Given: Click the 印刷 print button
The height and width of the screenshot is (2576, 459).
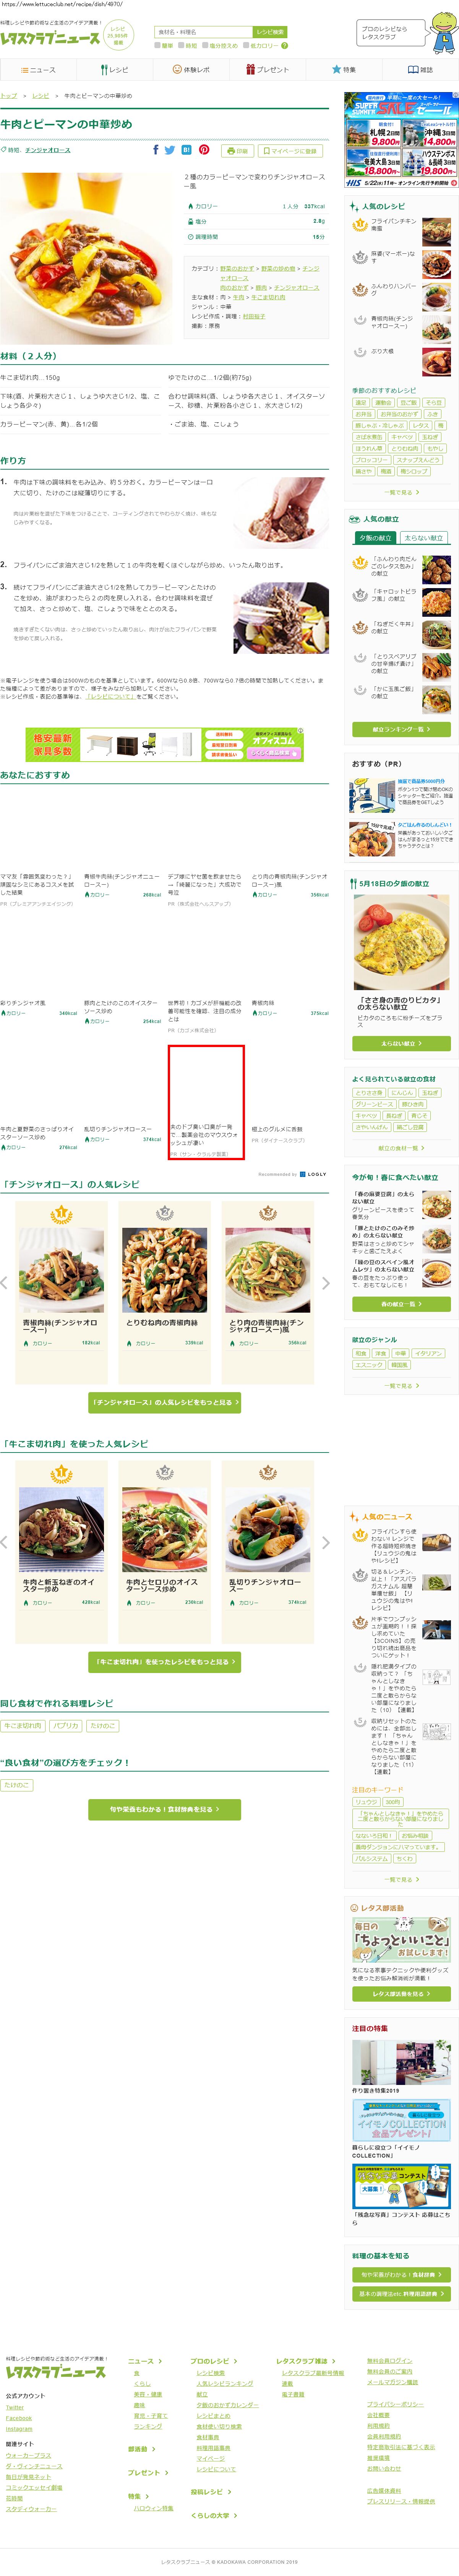Looking at the screenshot, I should [237, 151].
